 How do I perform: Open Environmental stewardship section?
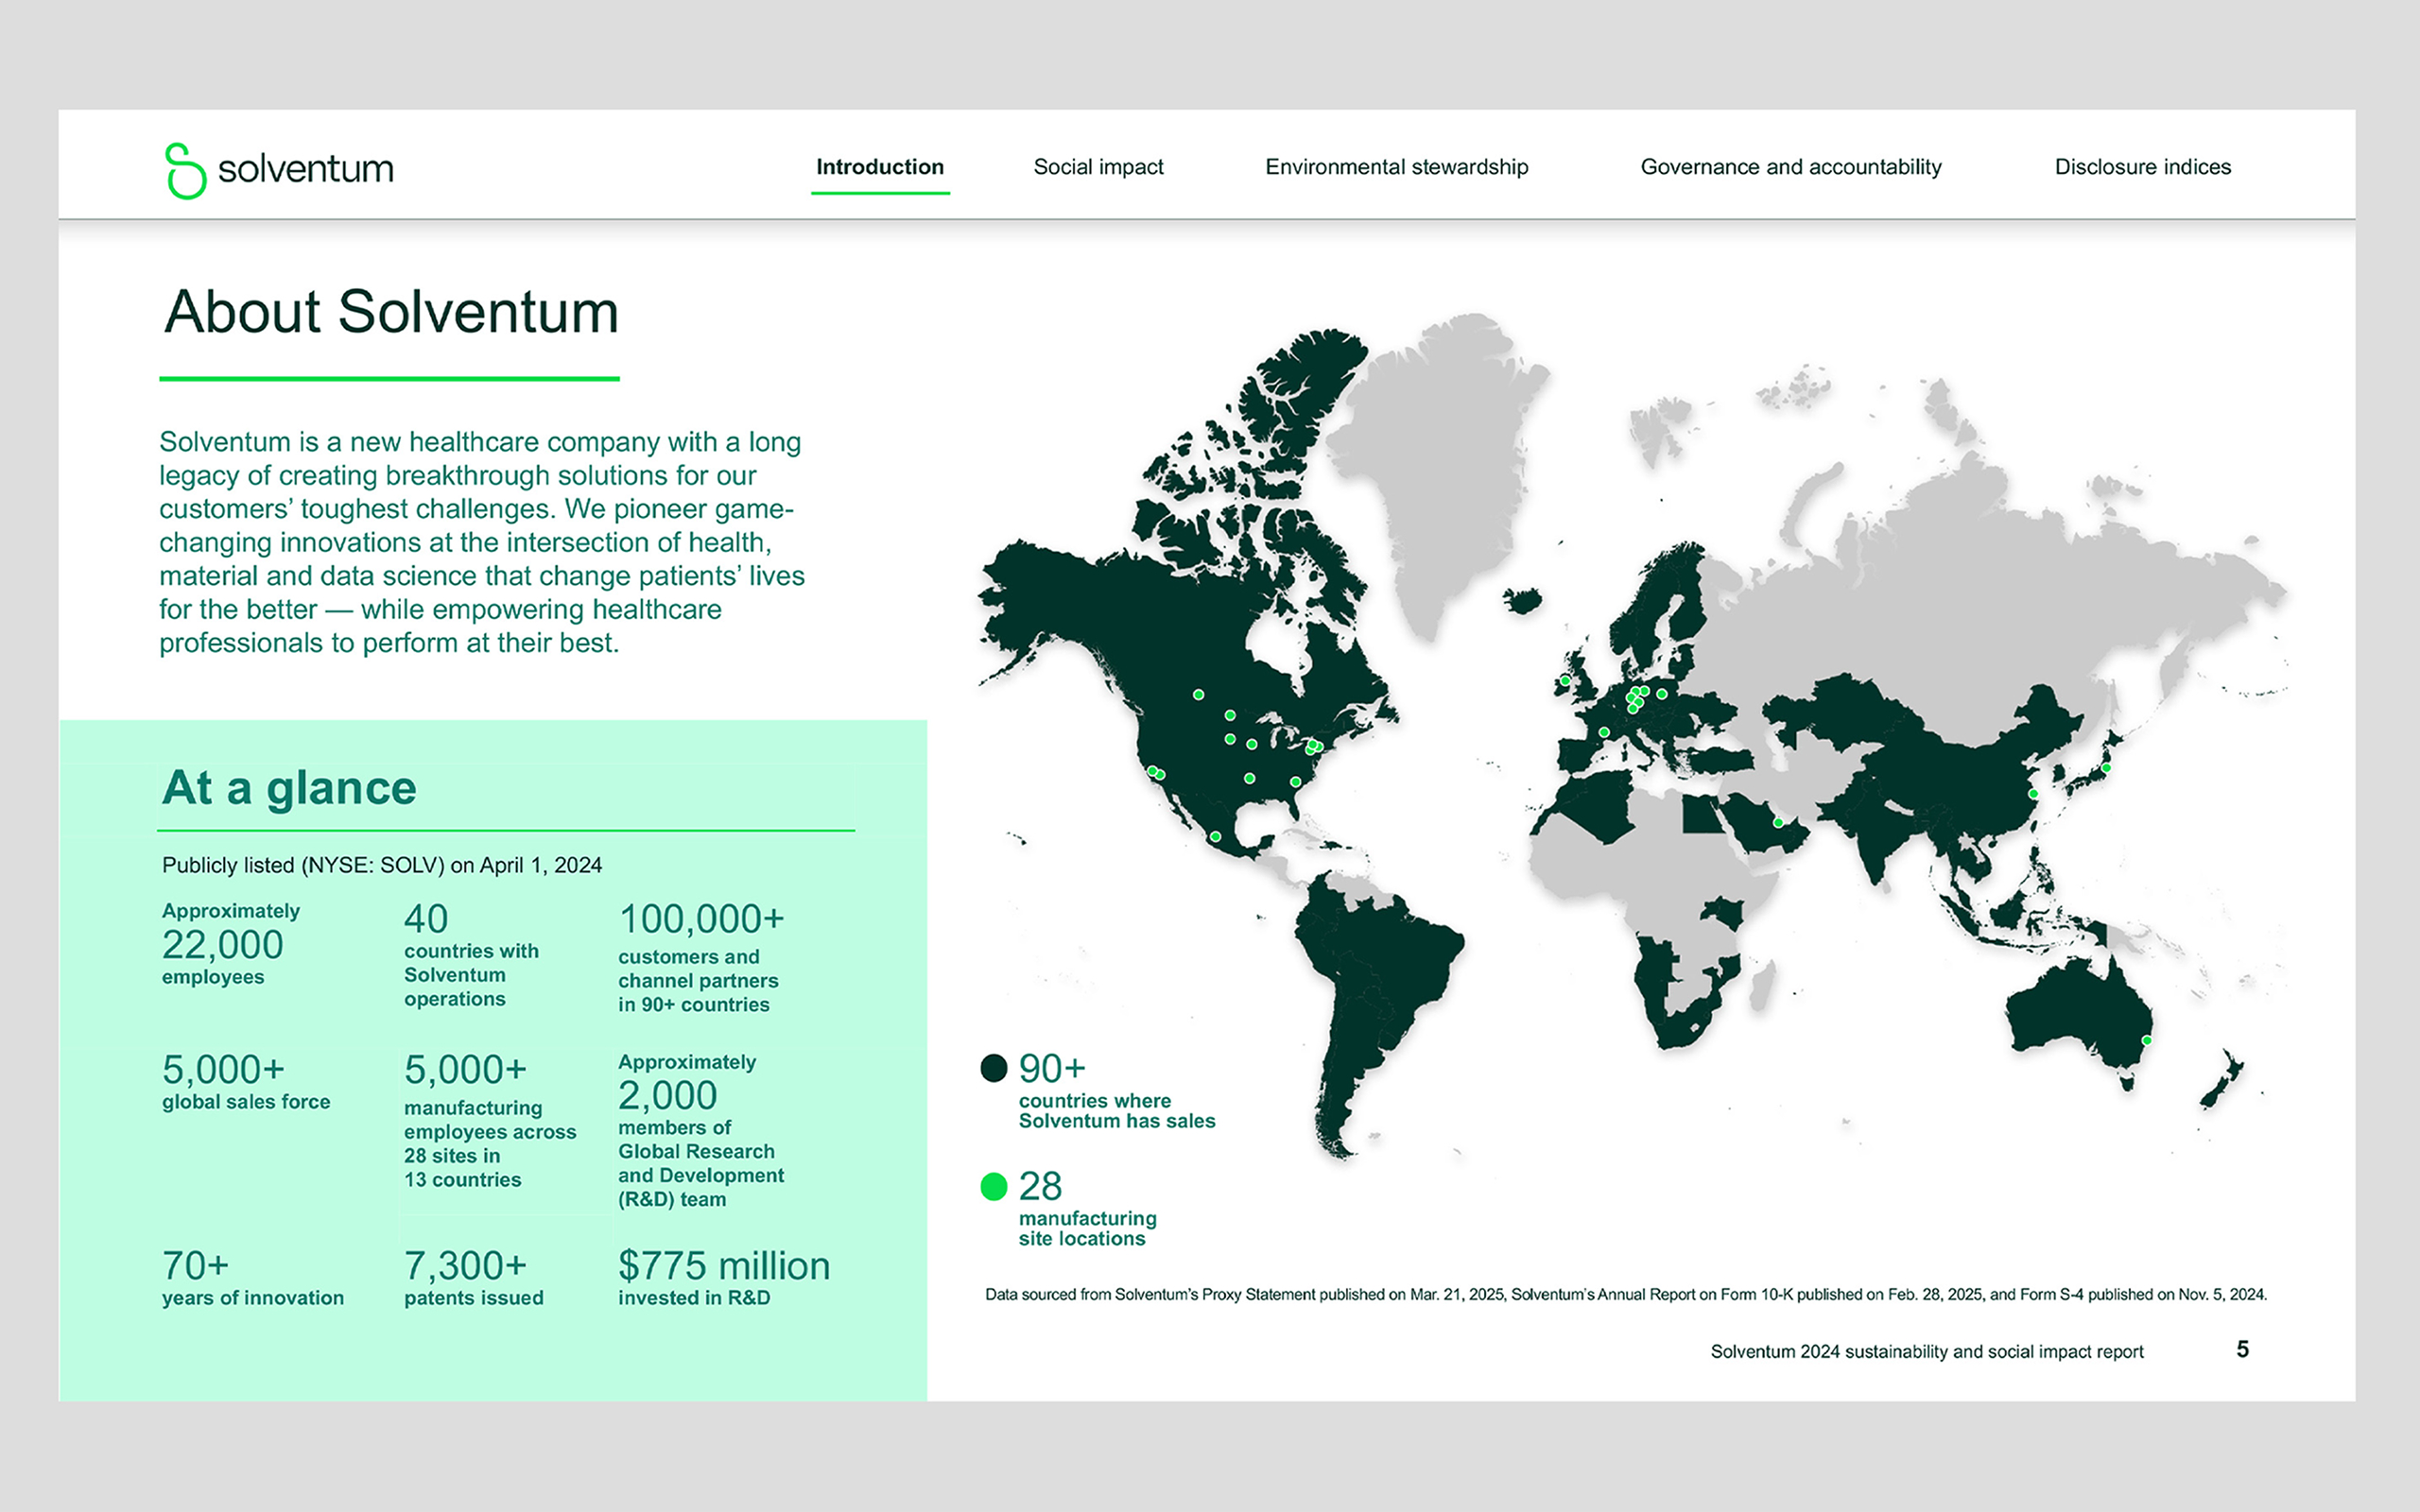(x=1396, y=167)
